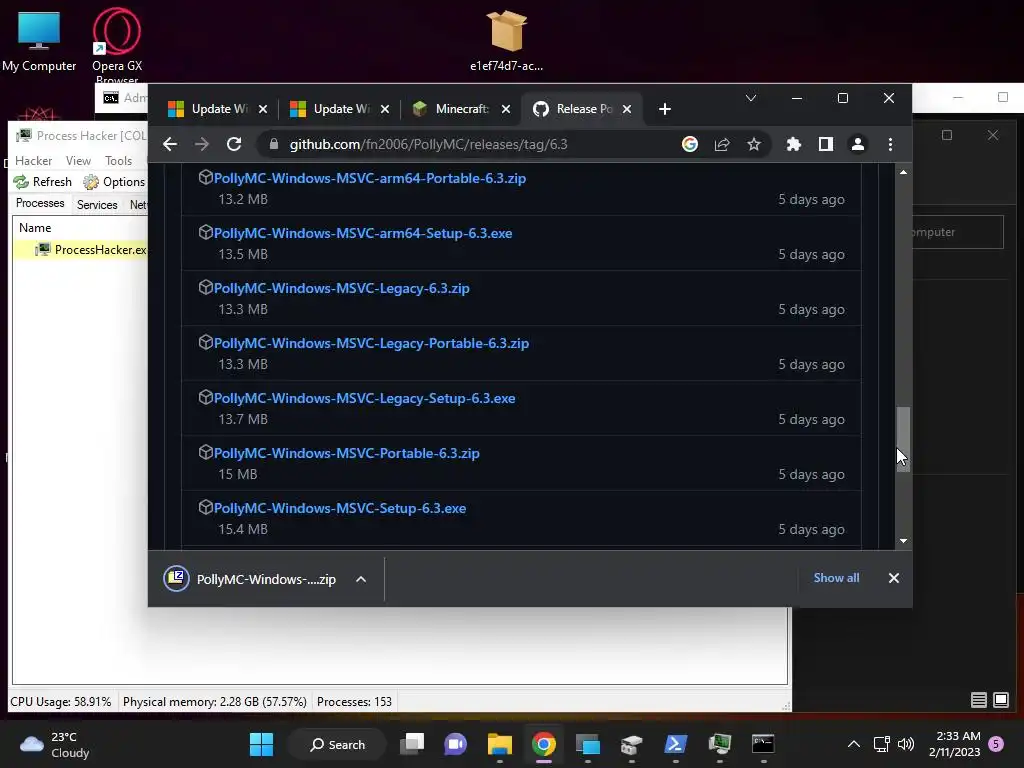Open Hacker menu in Process Hacker
The height and width of the screenshot is (768, 1024).
coord(33,161)
